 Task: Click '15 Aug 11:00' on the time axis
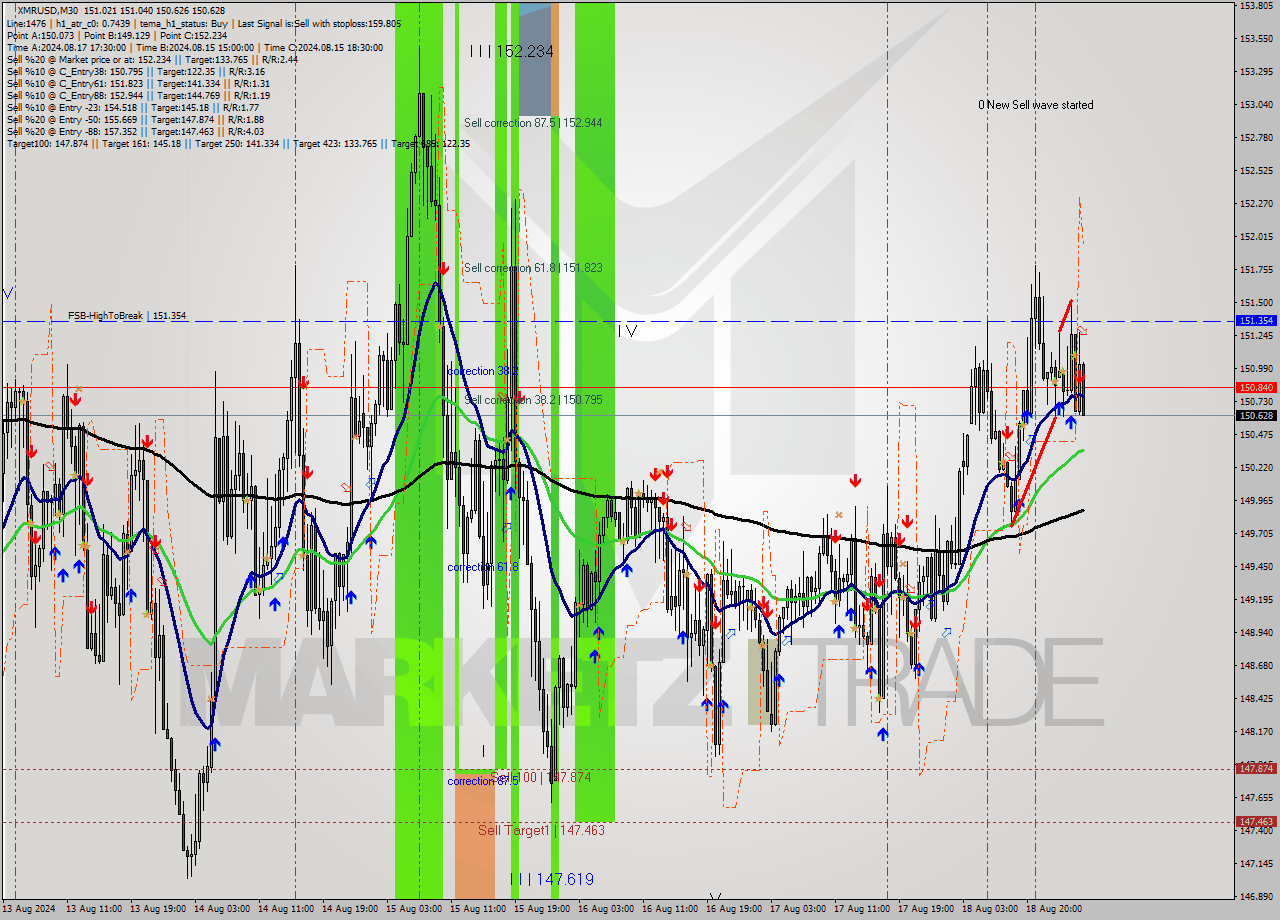click(x=478, y=909)
